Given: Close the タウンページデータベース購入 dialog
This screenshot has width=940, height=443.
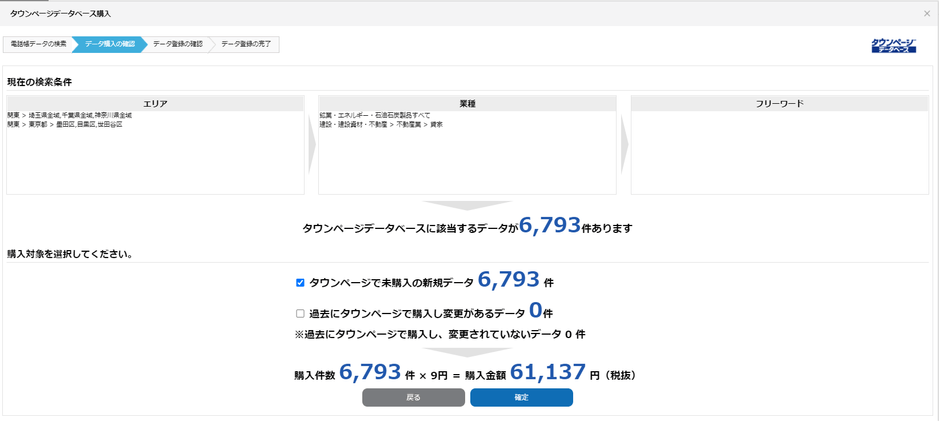Looking at the screenshot, I should pyautogui.click(x=927, y=13).
